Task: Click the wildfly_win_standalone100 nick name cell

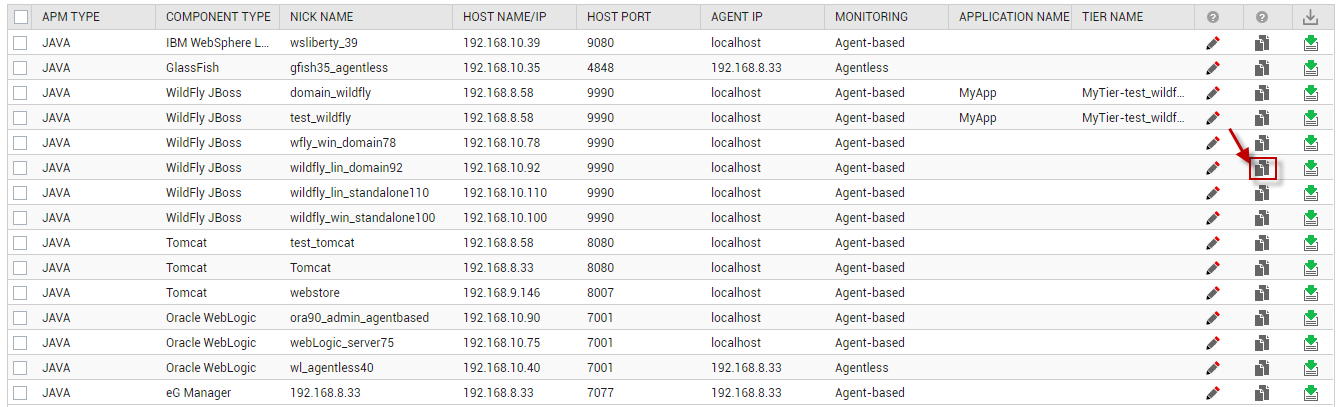Action: pyautogui.click(x=363, y=218)
